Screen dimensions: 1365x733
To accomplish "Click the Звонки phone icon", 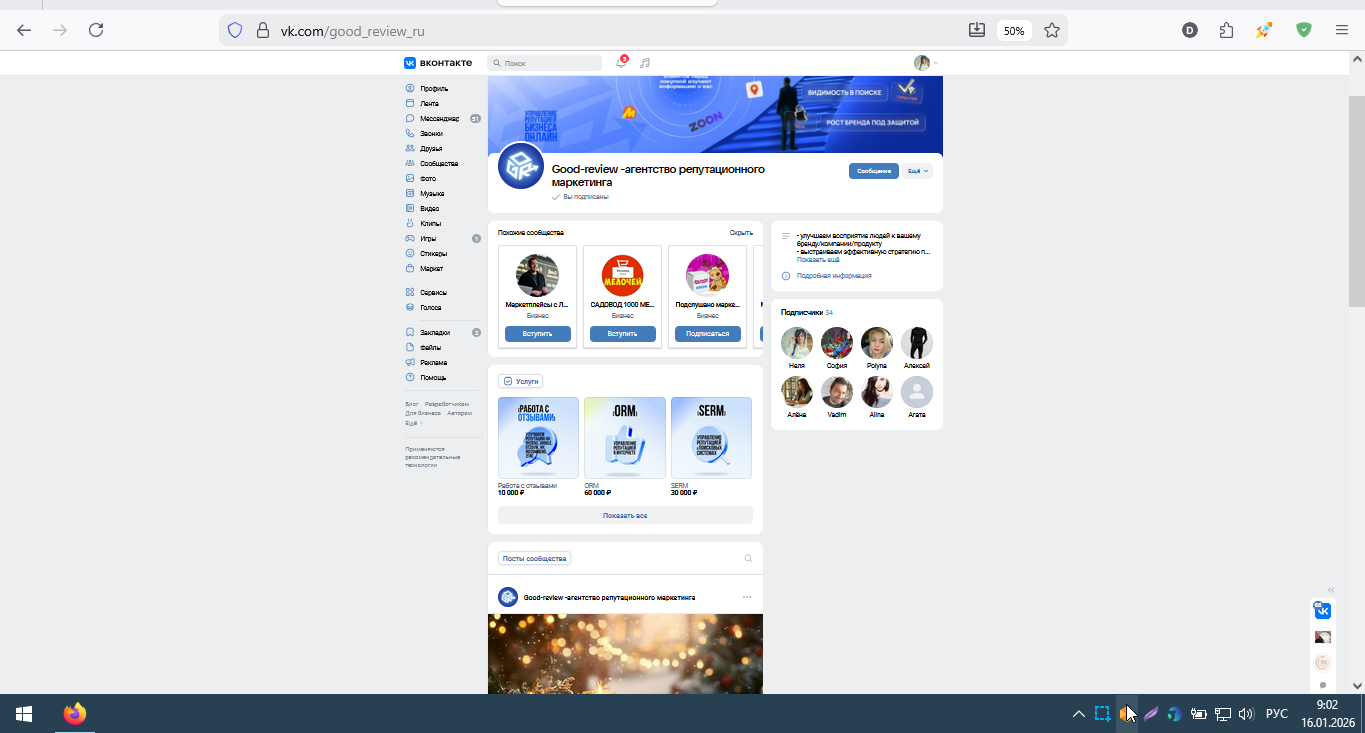I will coord(410,133).
